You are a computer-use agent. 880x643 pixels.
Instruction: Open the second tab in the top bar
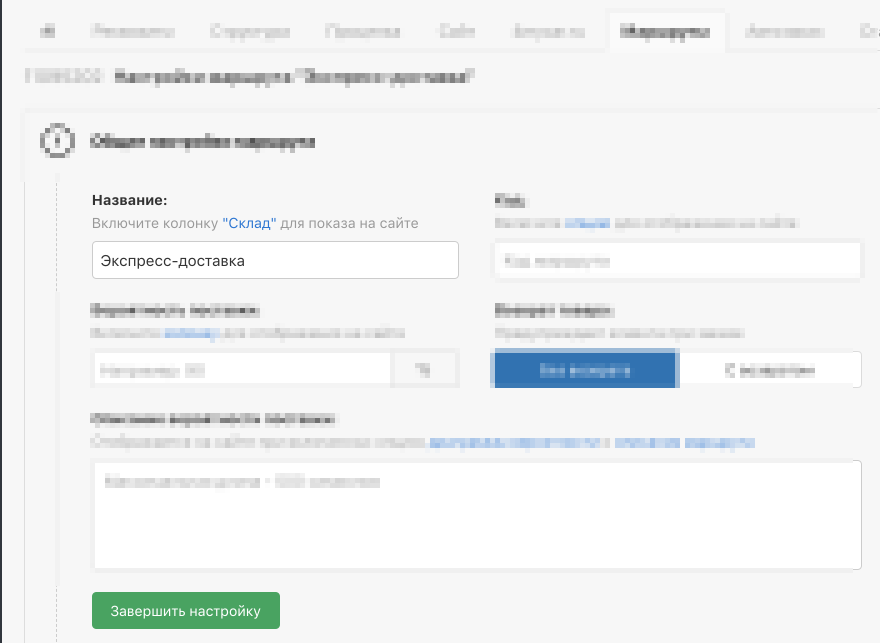[x=132, y=32]
